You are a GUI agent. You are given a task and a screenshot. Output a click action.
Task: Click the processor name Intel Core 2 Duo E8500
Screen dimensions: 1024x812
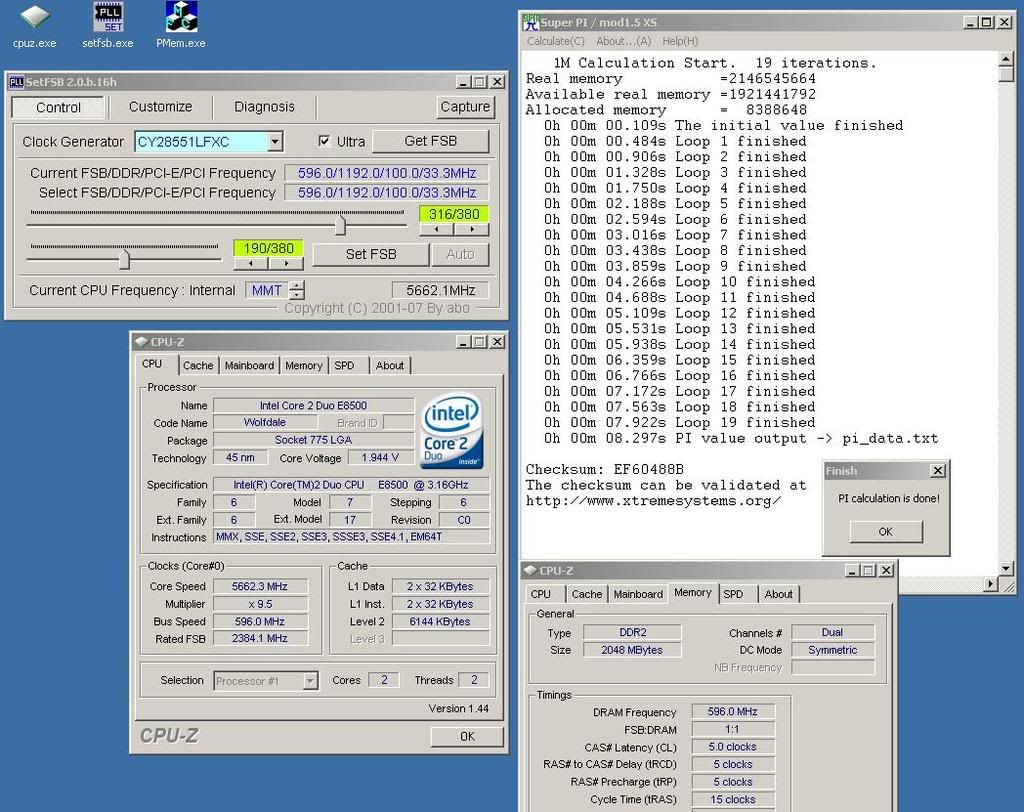313,406
